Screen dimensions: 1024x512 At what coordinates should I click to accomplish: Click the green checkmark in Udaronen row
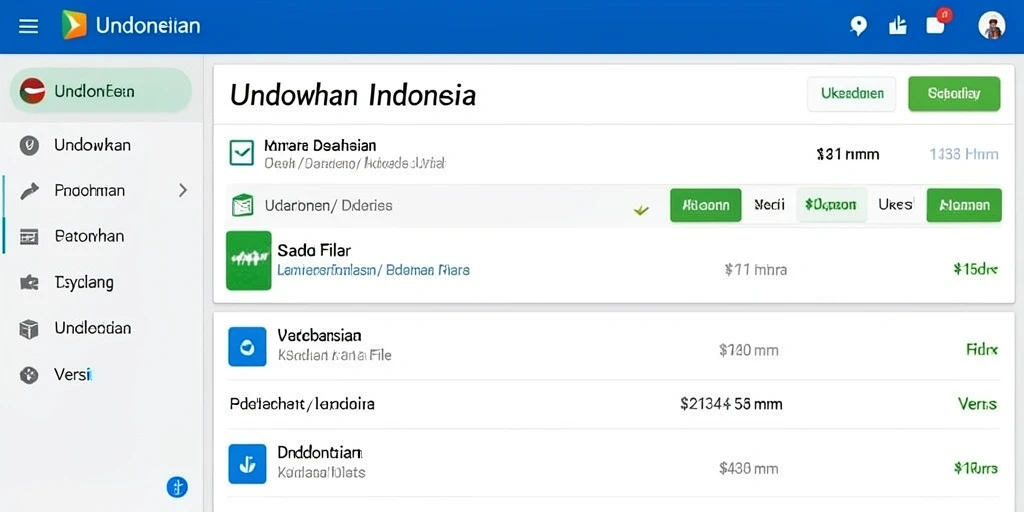coord(641,210)
